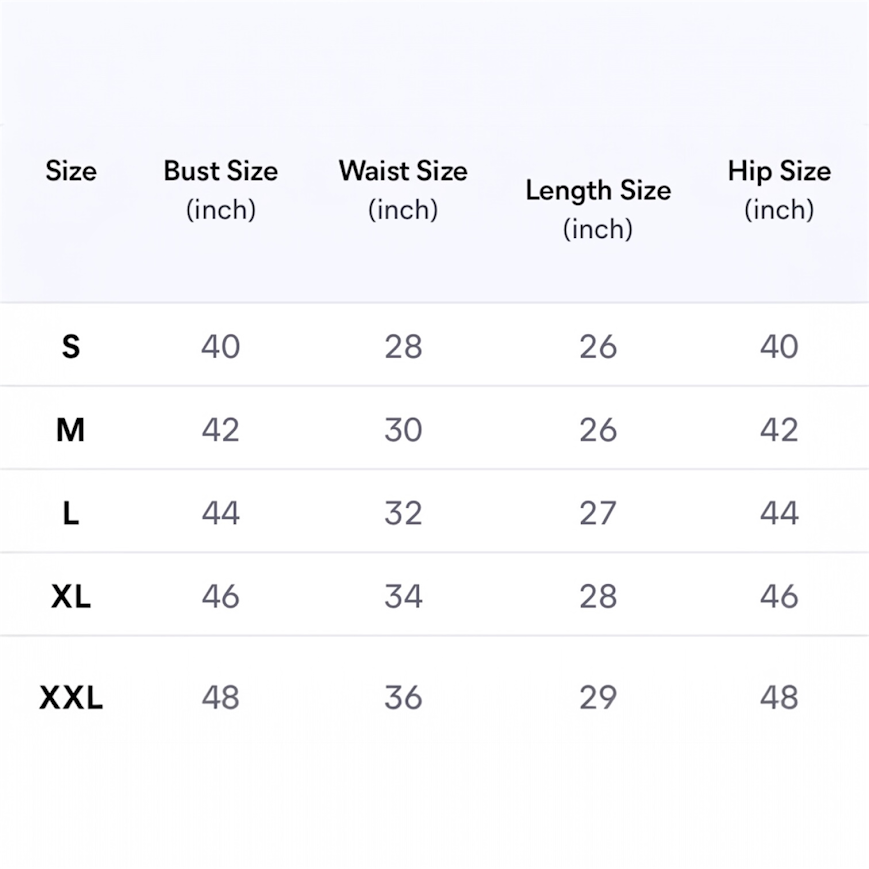Click waist value 30 in M row
This screenshot has height=869, width=869.
click(x=403, y=430)
